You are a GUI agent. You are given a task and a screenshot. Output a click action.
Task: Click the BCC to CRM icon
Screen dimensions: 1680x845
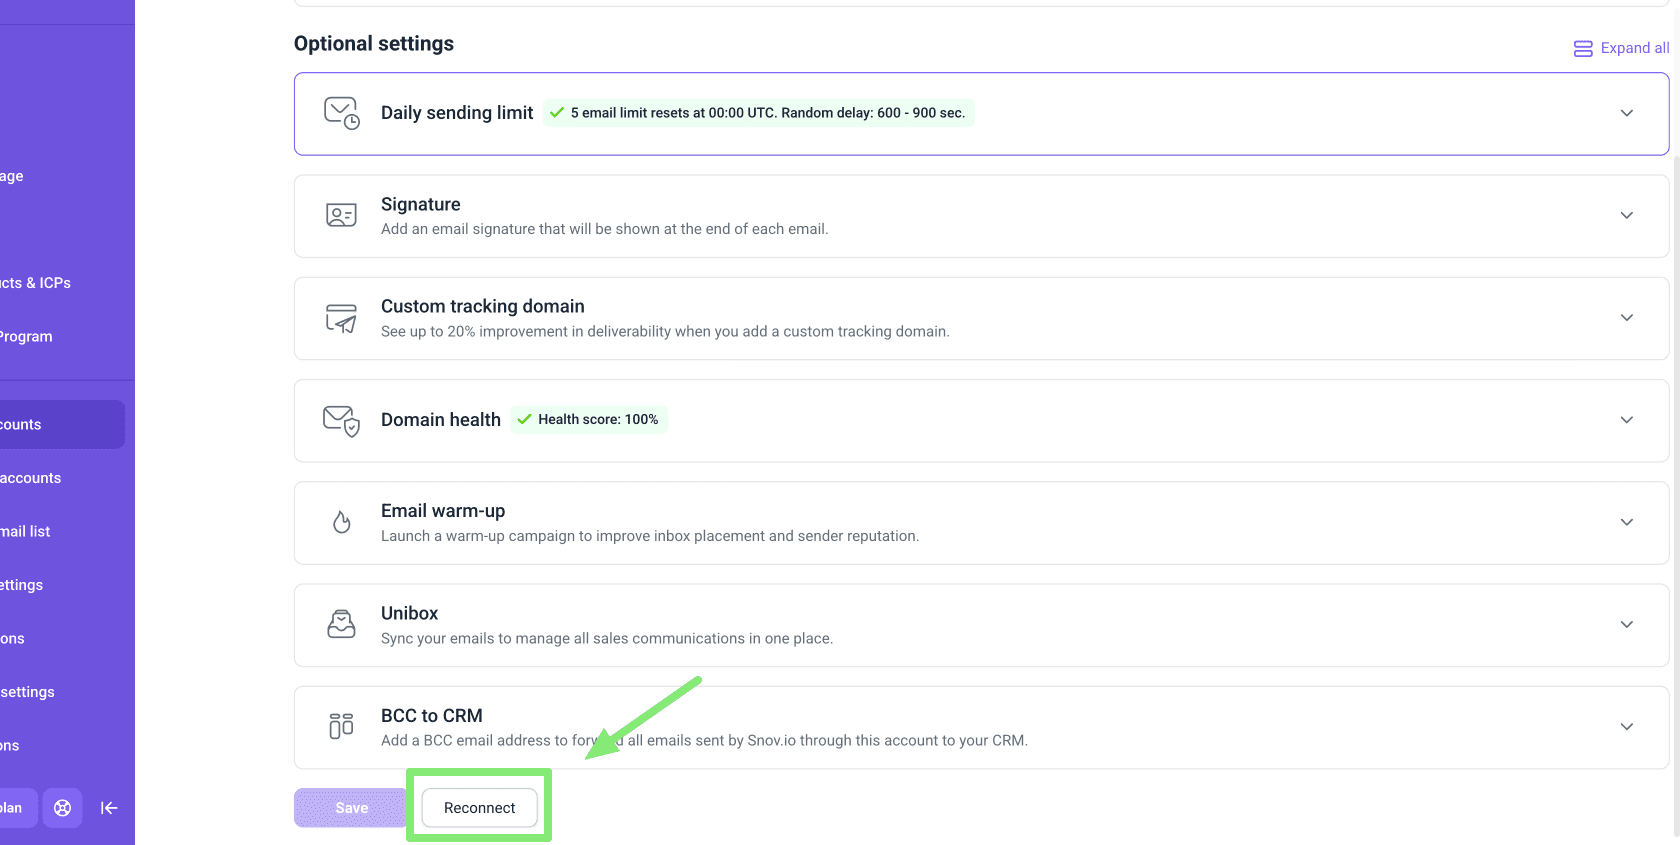tap(341, 726)
